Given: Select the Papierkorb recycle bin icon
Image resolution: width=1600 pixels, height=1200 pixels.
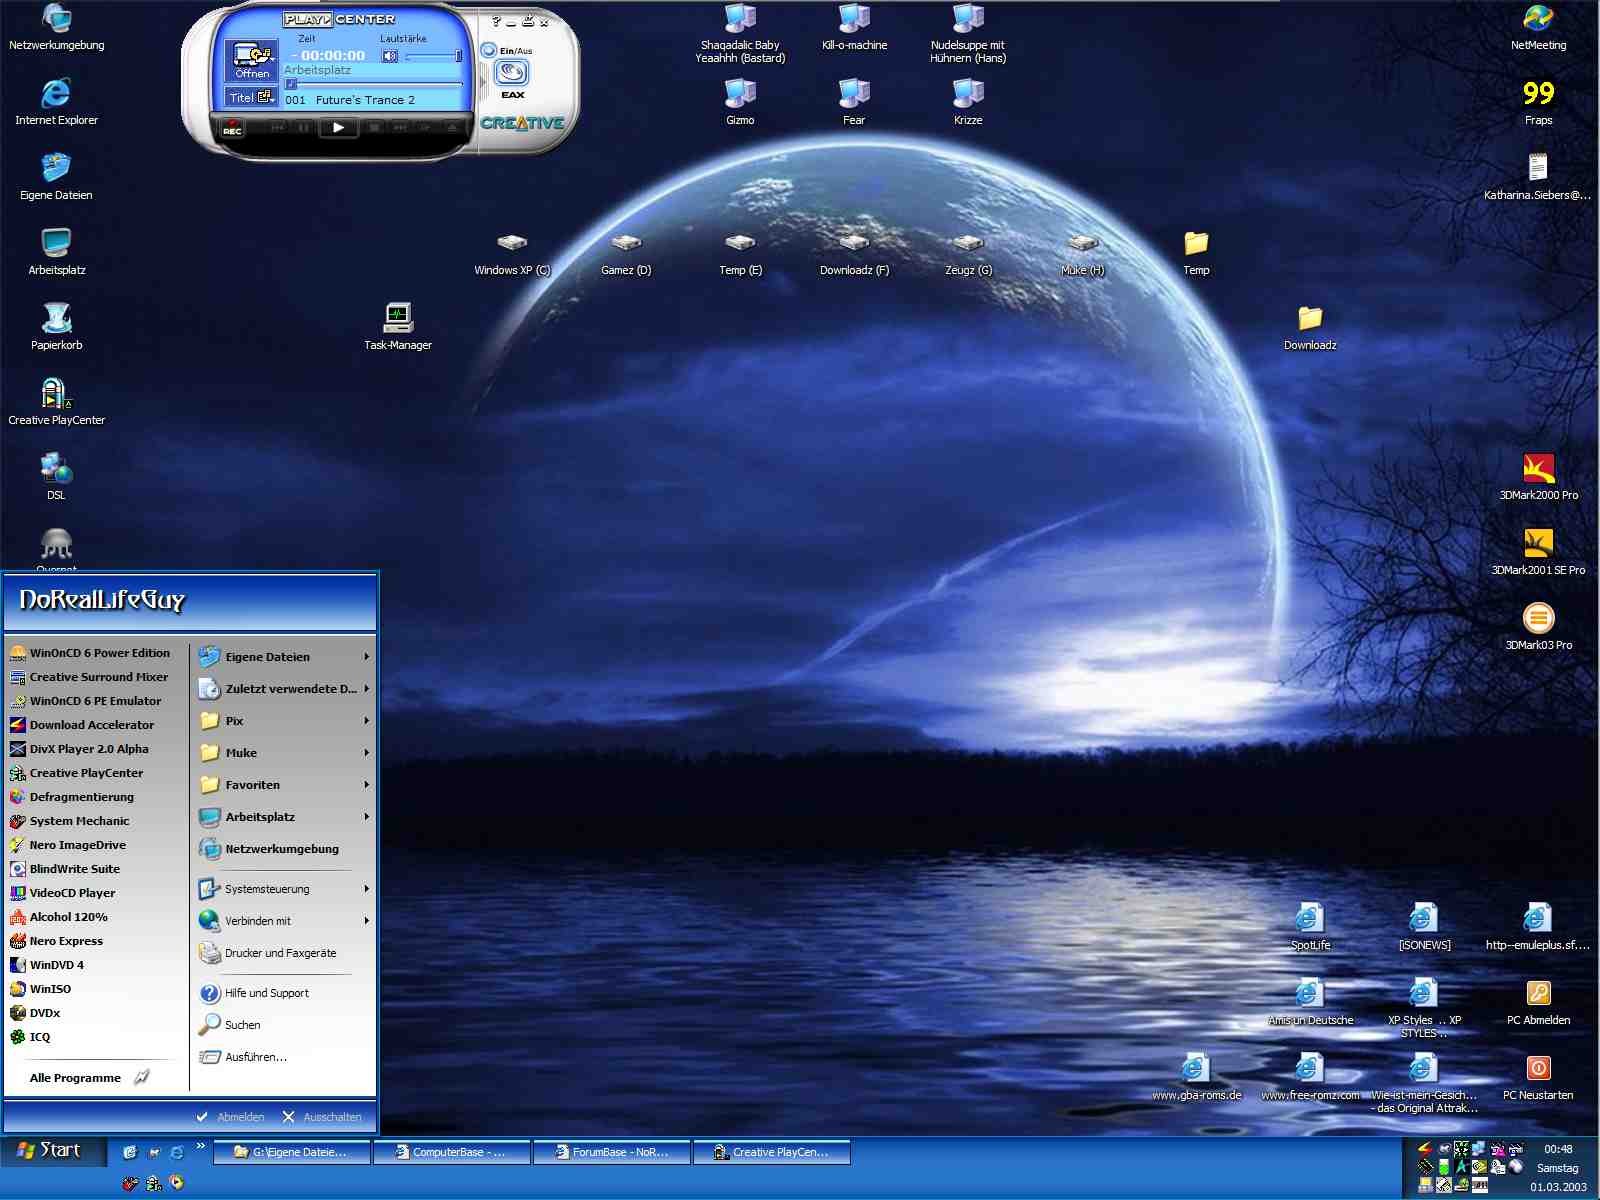Looking at the screenshot, I should coord(56,327).
